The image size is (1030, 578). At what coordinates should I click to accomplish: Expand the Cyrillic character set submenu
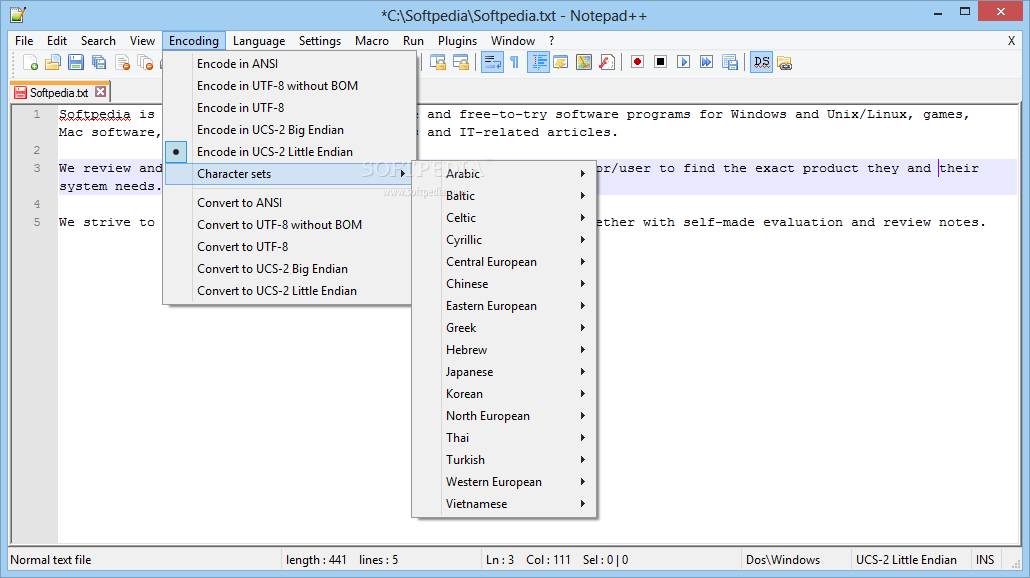pos(504,240)
